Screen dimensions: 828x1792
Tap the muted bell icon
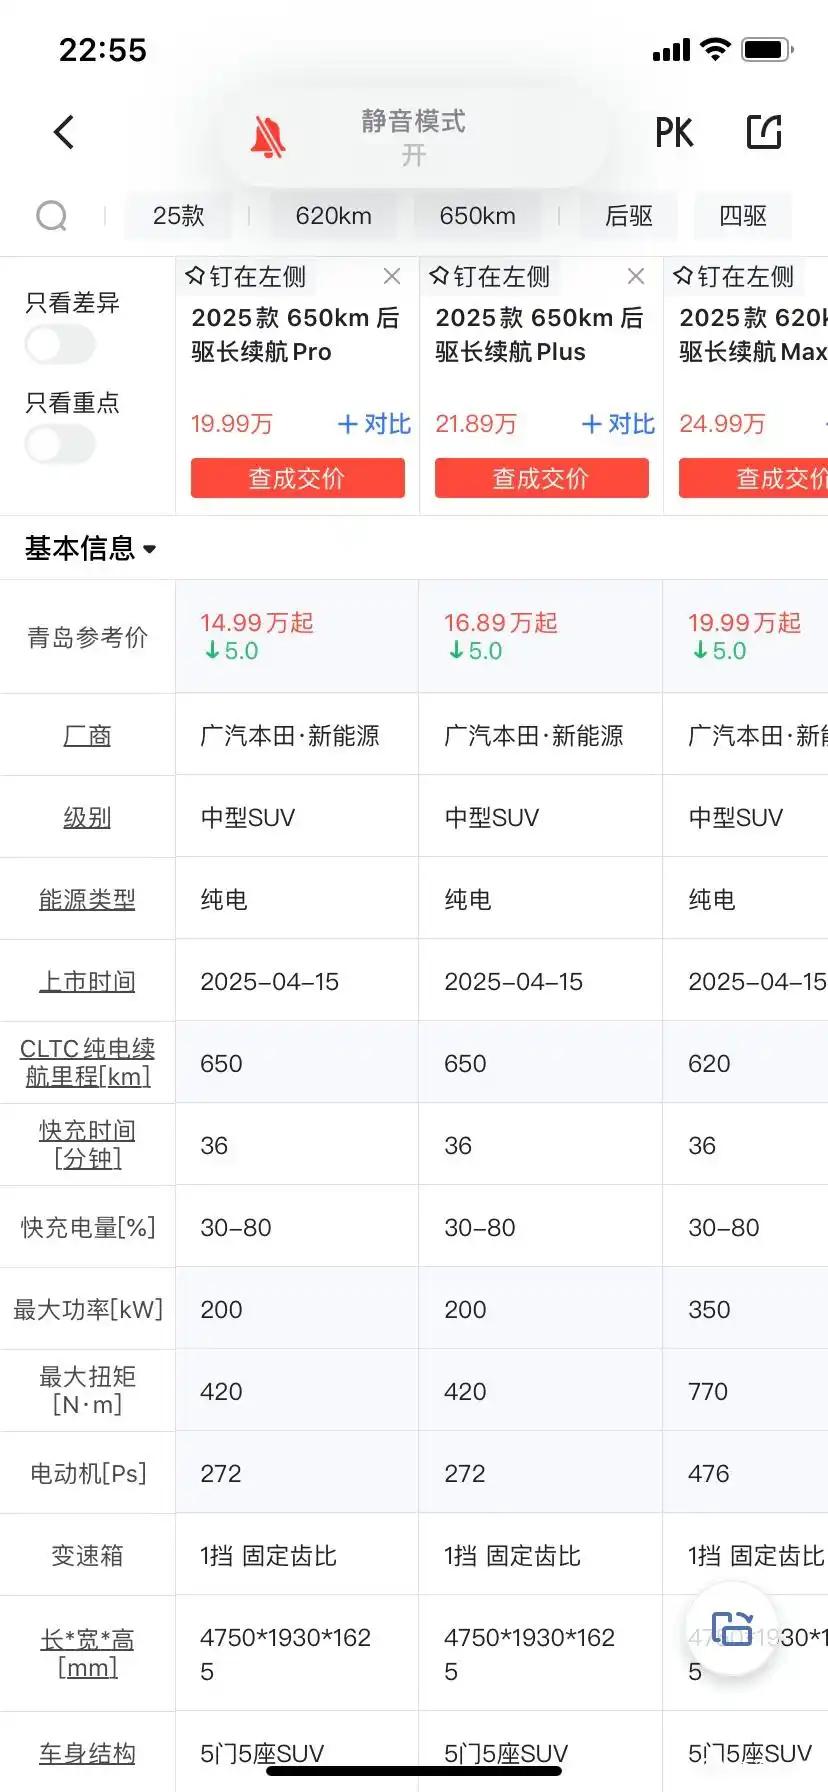pyautogui.click(x=268, y=137)
